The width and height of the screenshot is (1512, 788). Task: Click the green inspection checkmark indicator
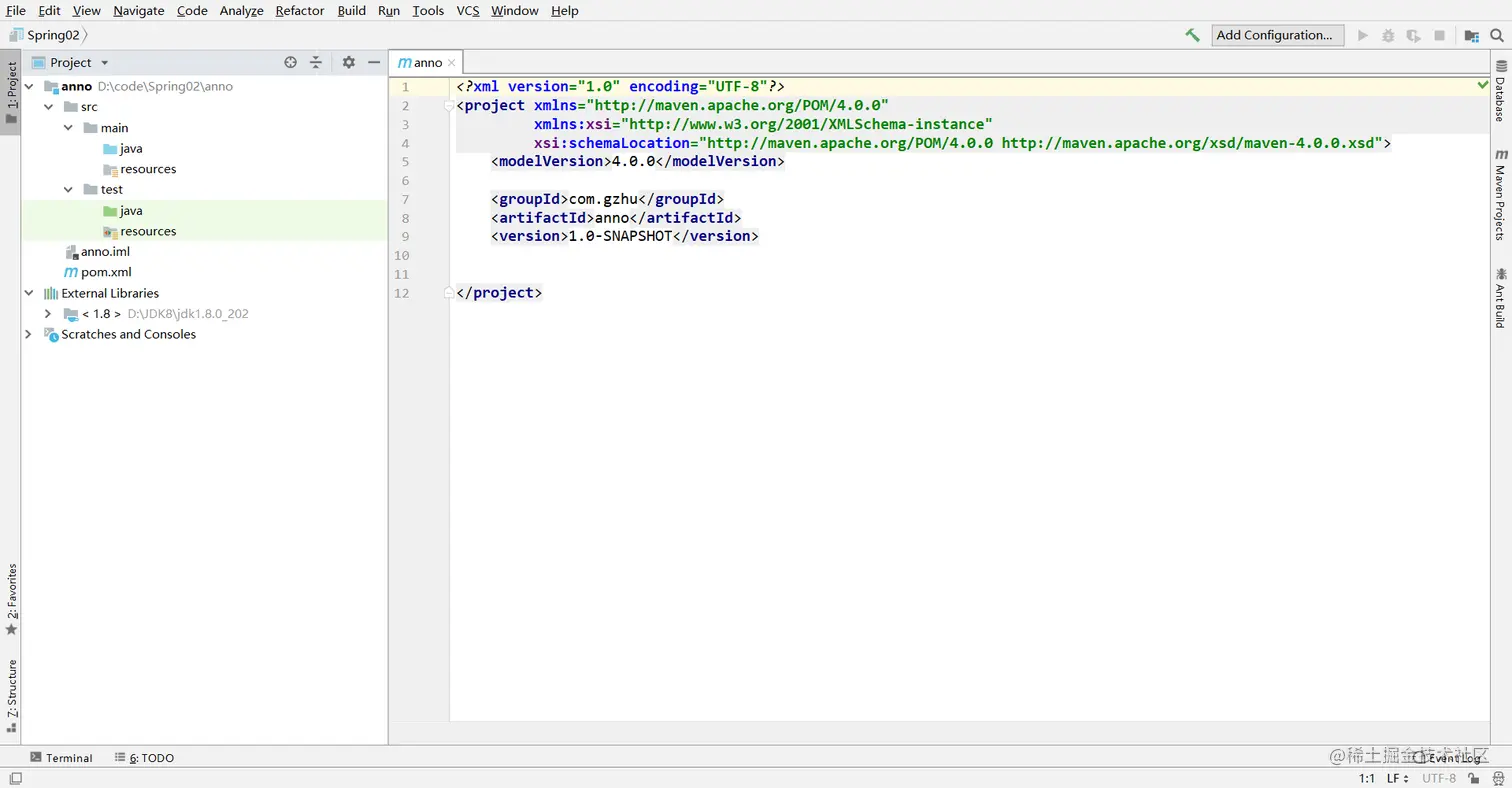pos(1483,86)
